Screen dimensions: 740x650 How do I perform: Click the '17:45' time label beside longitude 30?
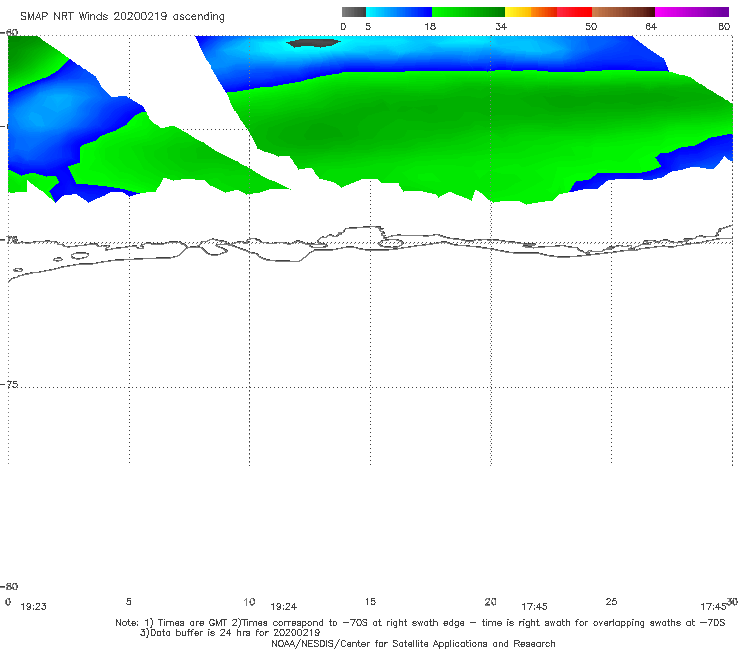tap(713, 607)
